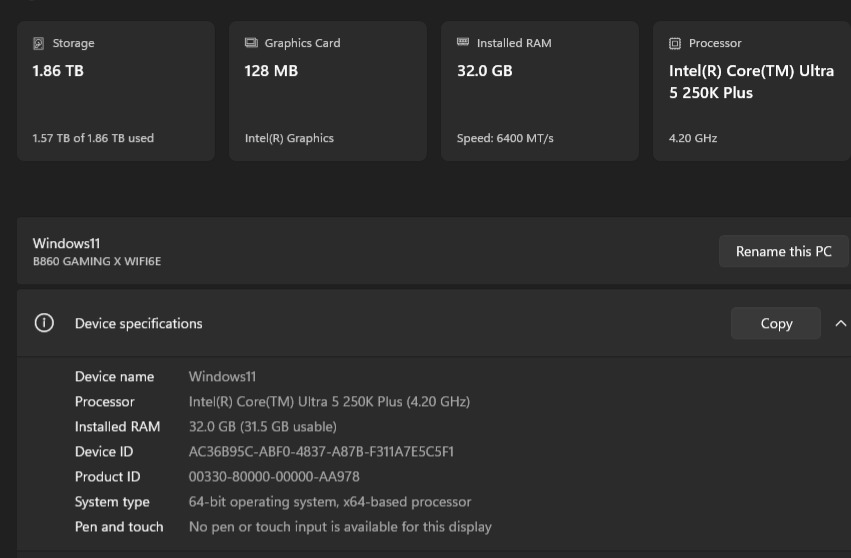Click the System type 64-bit value
The image size is (851, 558).
coord(329,502)
